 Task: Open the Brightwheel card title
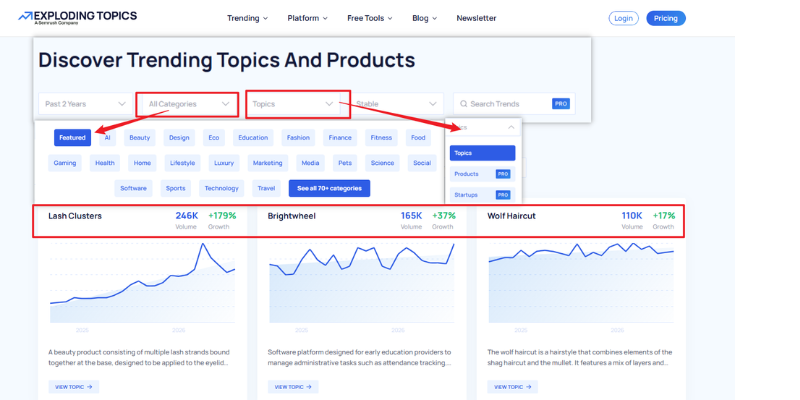click(x=292, y=216)
